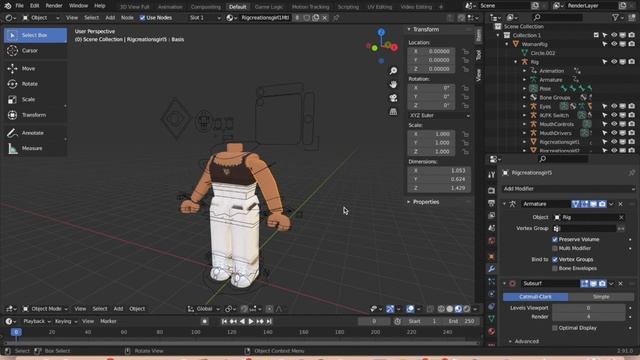
Task: Toggle Preserve Volume checkbox
Action: pos(555,240)
